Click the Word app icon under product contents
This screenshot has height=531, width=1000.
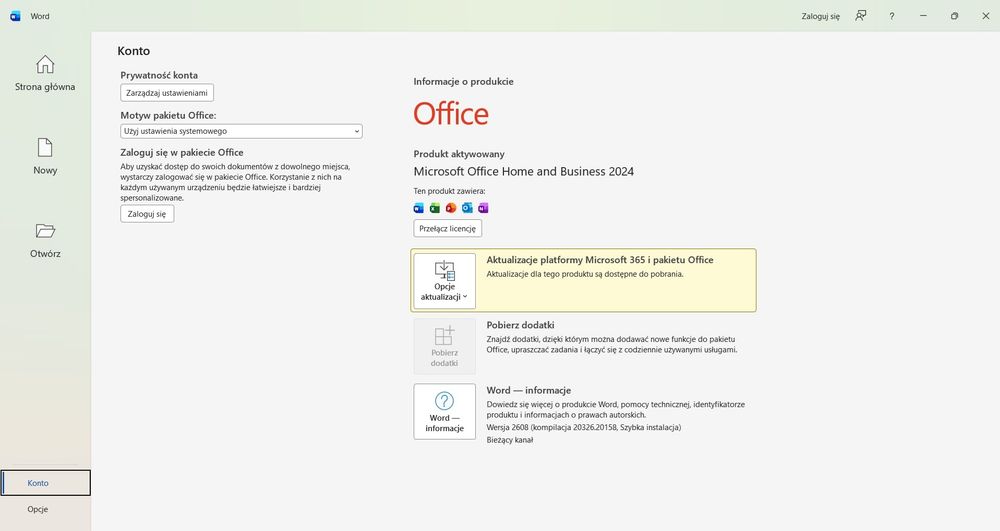click(418, 208)
